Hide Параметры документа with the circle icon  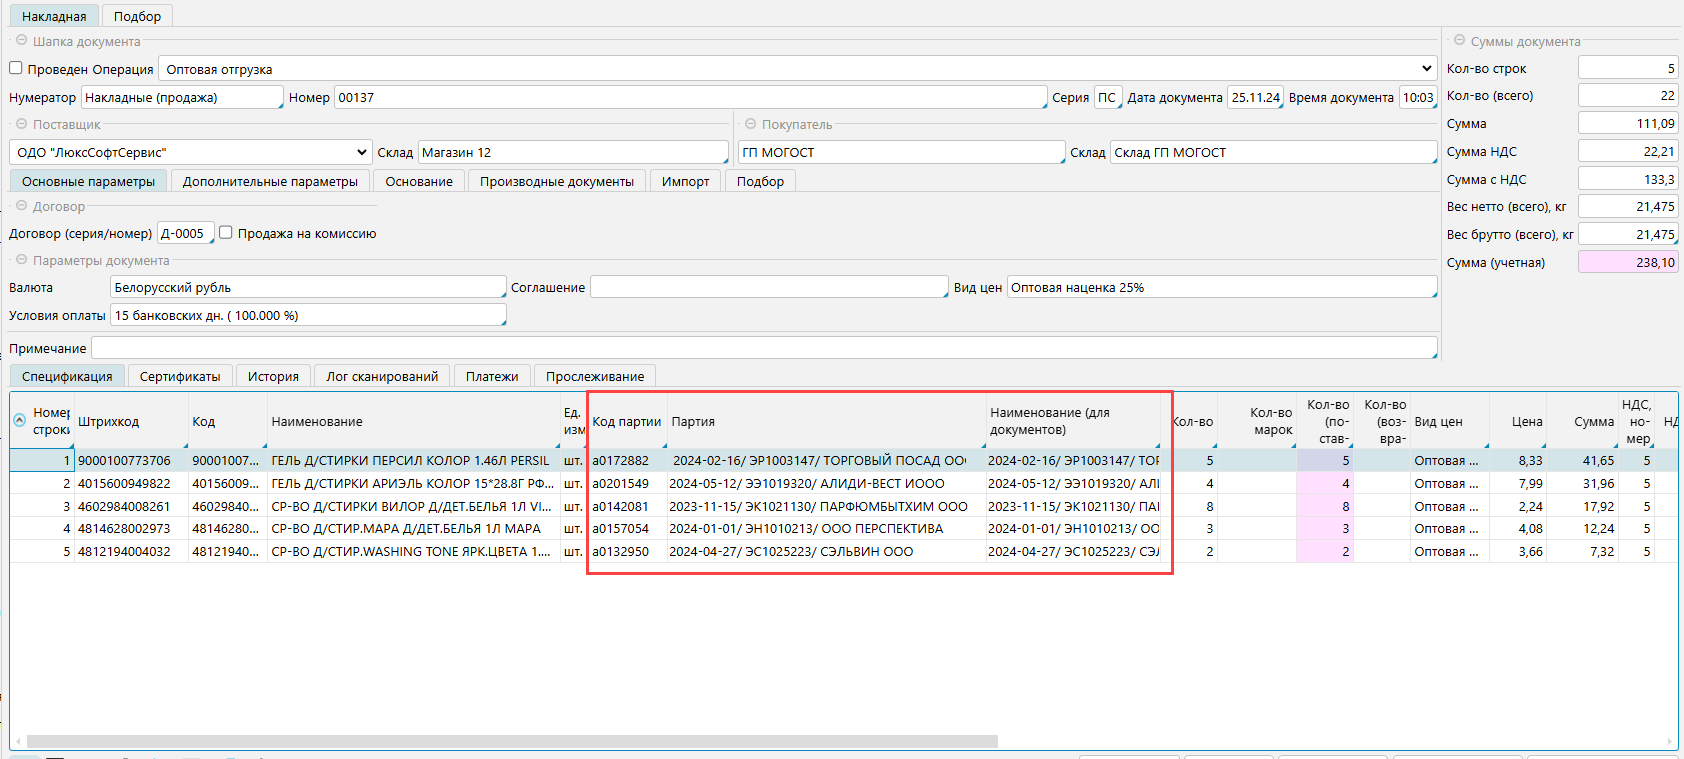point(21,260)
